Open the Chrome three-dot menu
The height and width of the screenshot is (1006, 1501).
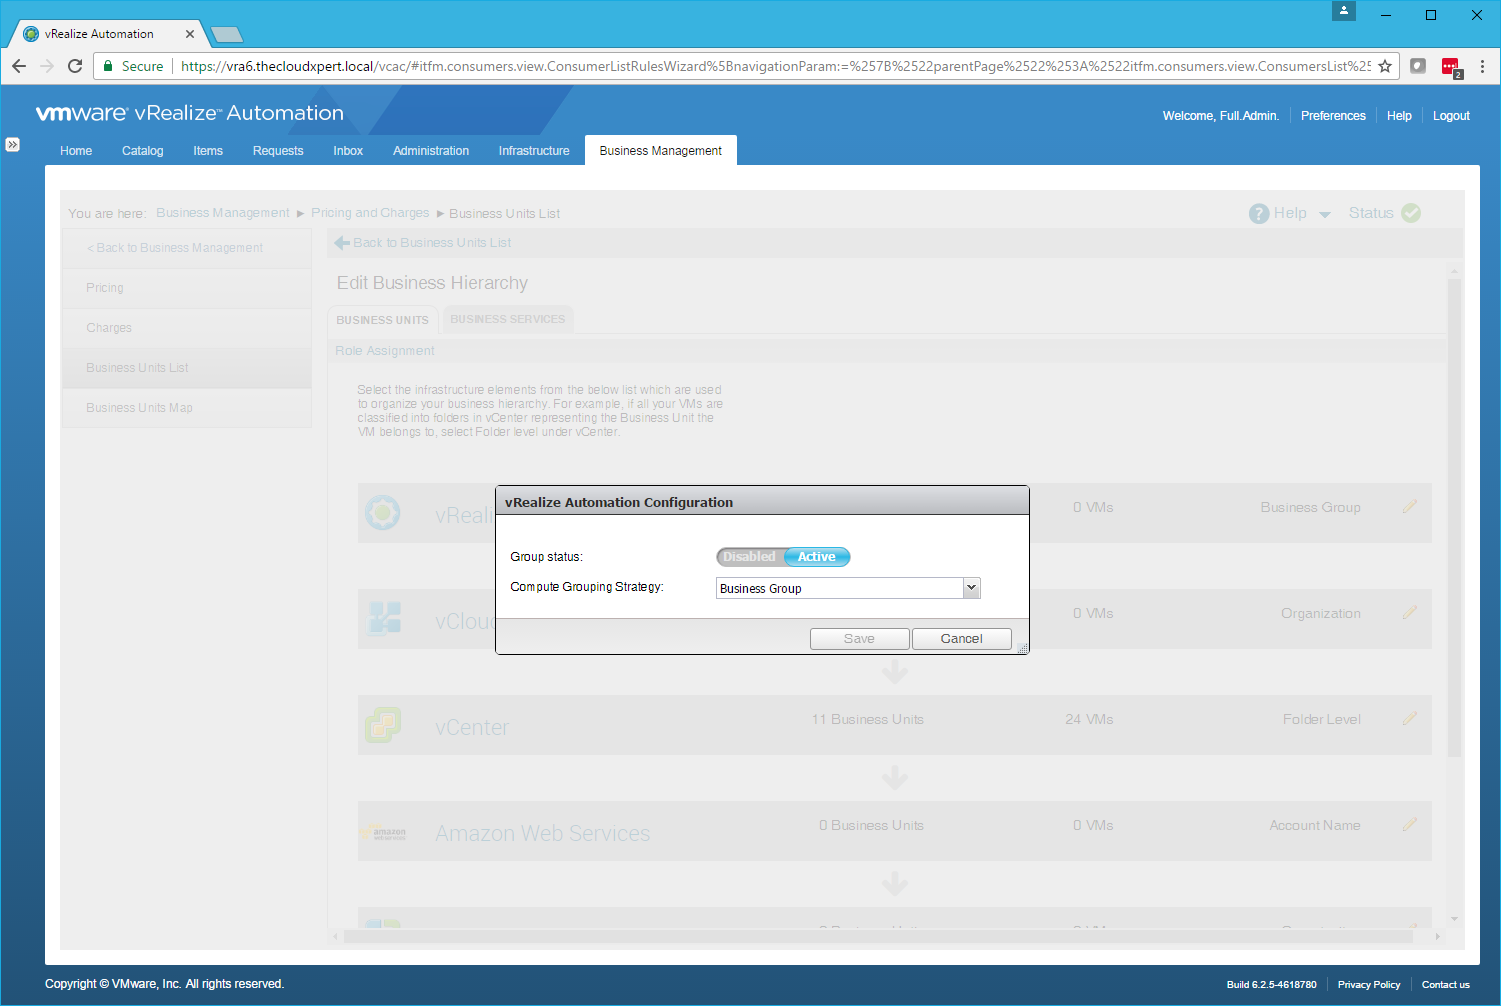click(1482, 66)
